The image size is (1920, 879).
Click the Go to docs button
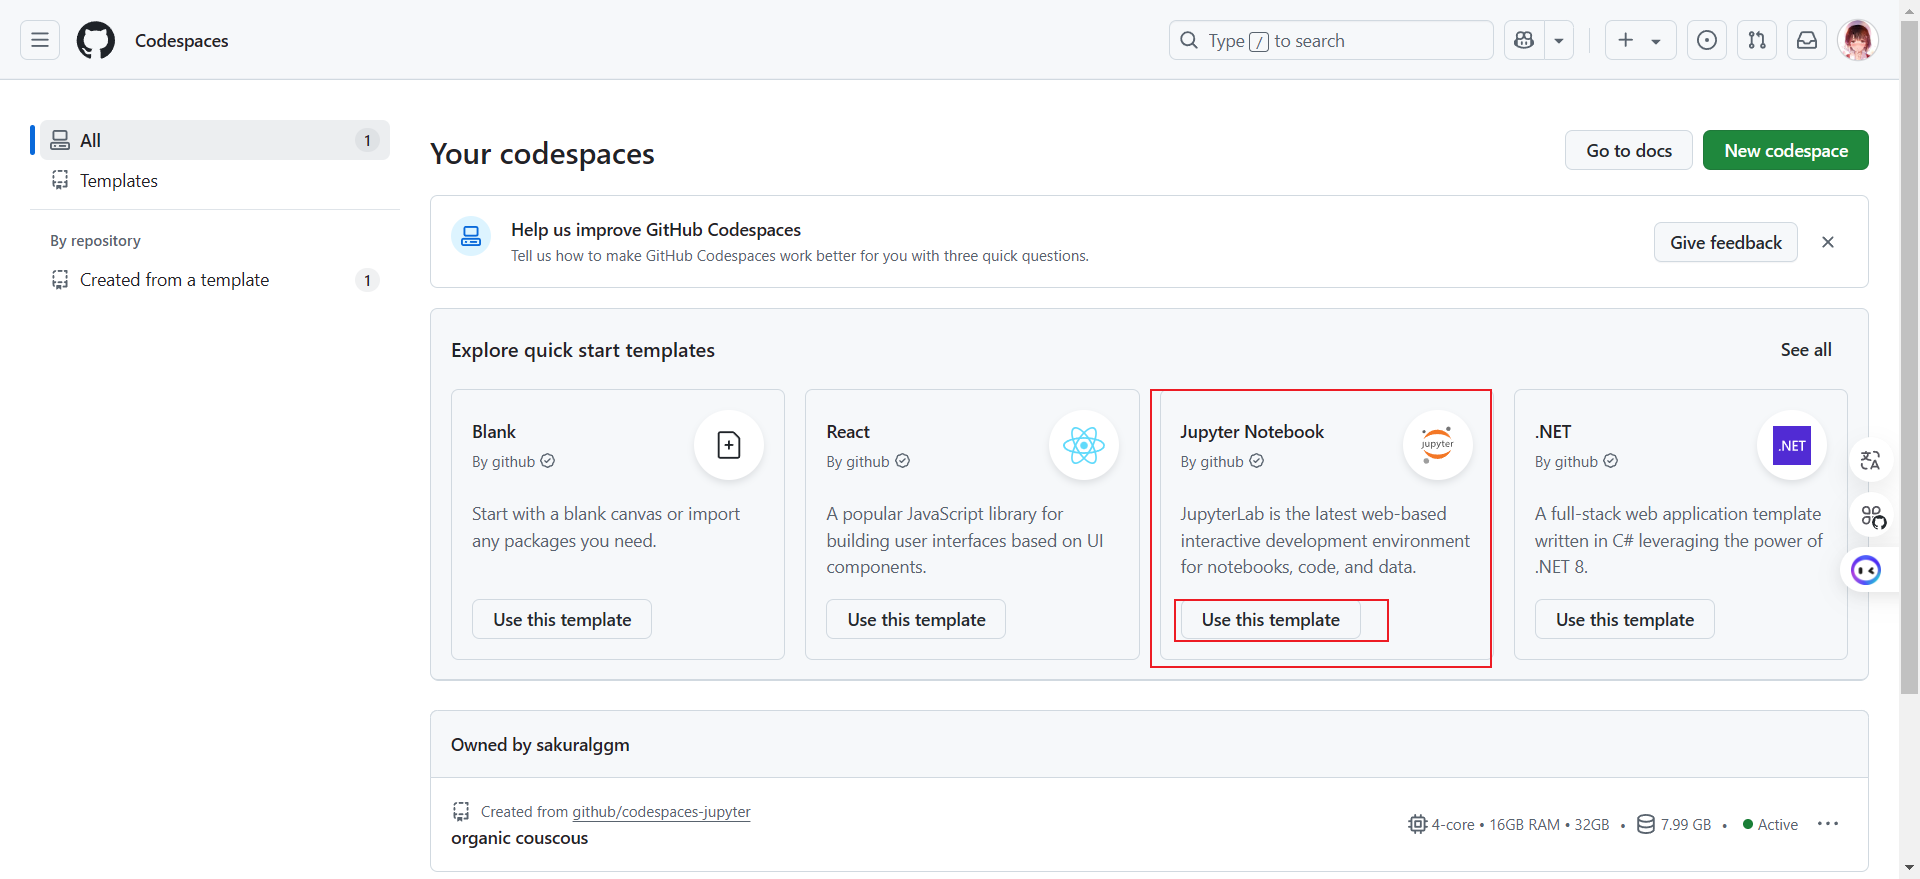(1629, 150)
